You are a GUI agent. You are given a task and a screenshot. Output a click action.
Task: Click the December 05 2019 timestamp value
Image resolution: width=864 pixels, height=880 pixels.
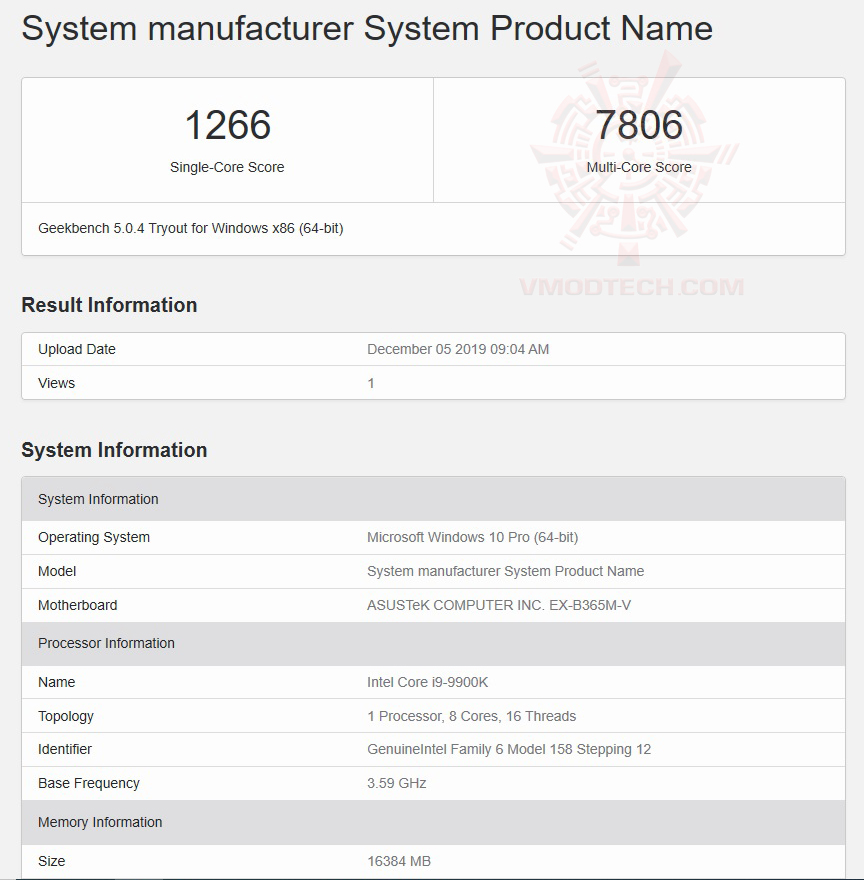pos(456,349)
